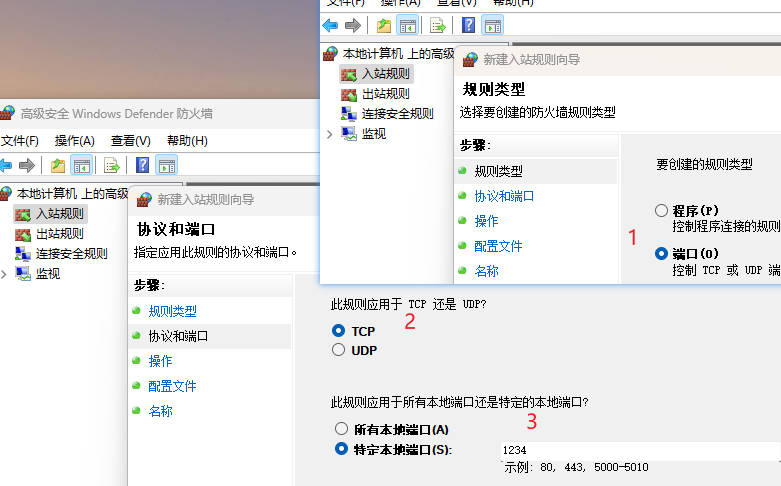Click the up-one-level folder icon in the lower-left window toolbar
This screenshot has height=486, width=781.
point(58,165)
